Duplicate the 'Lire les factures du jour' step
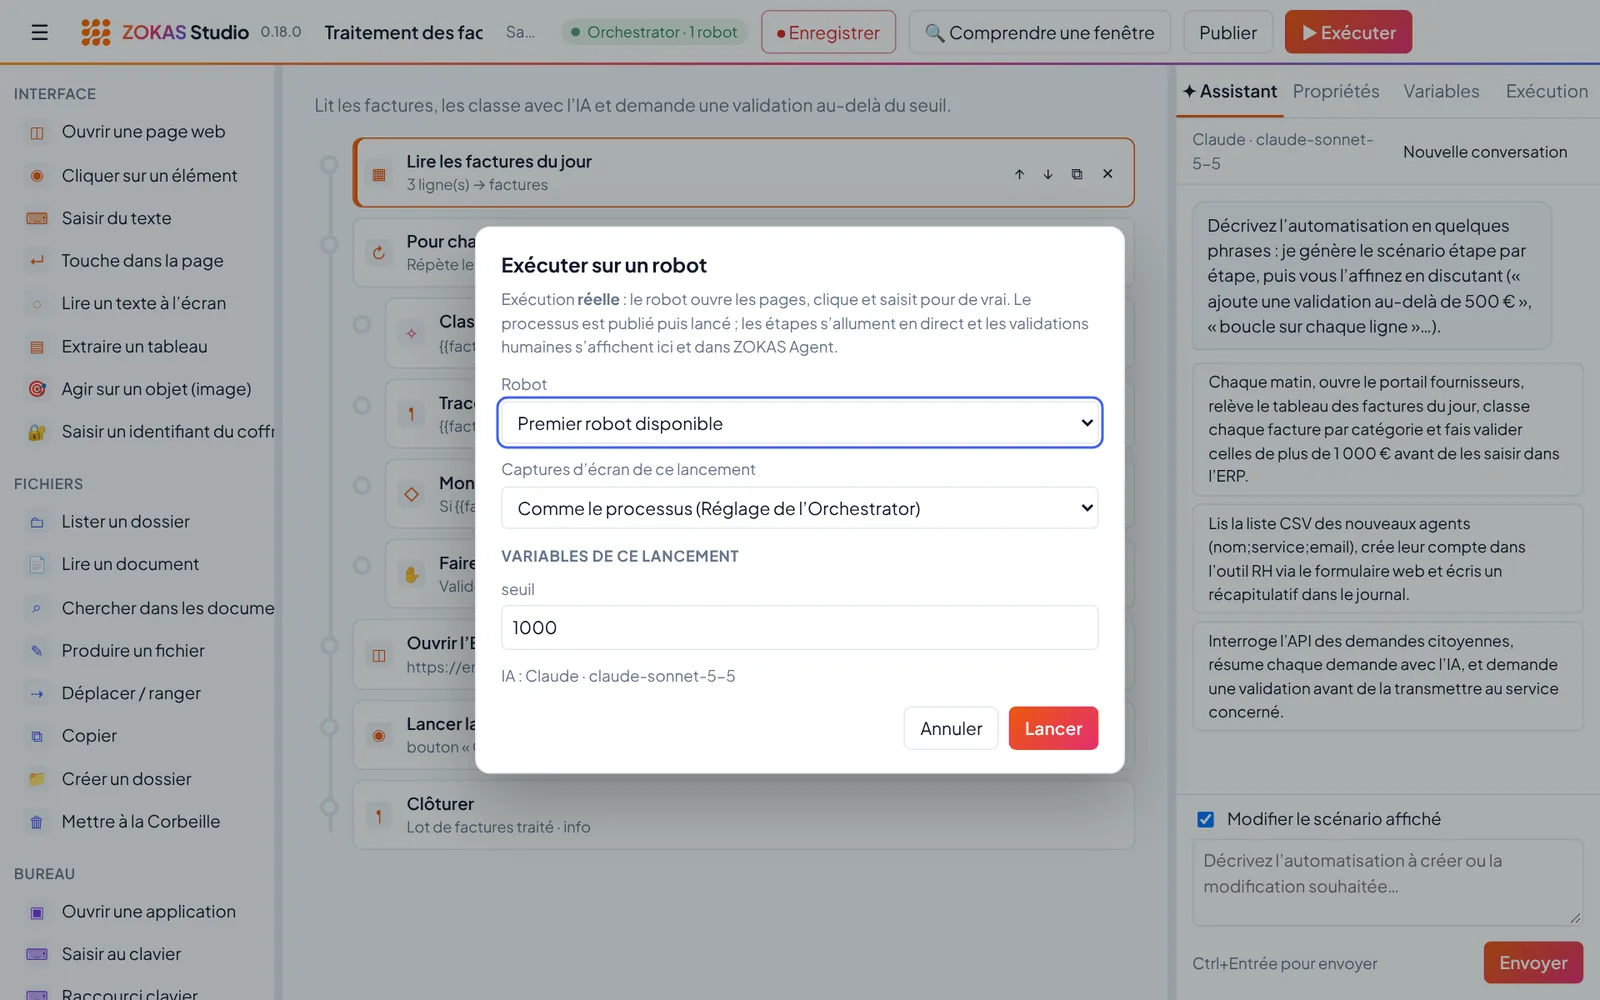The image size is (1600, 1000). click(1077, 174)
